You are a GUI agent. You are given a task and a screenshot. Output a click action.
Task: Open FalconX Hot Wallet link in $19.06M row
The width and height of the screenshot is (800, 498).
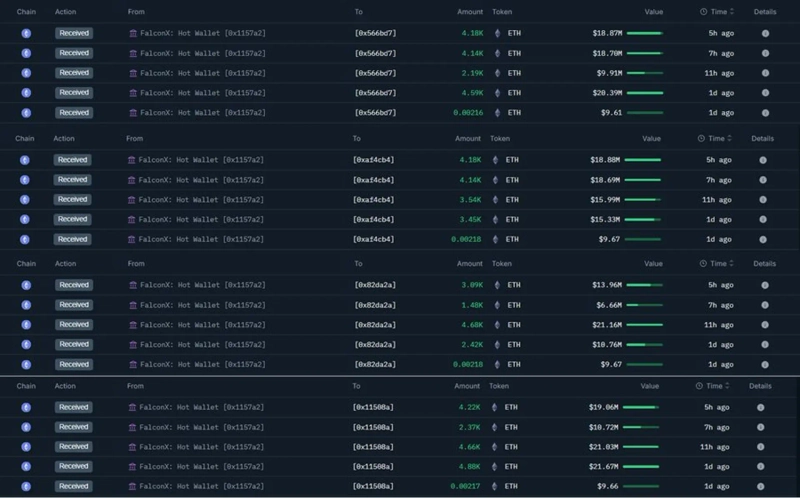coord(201,407)
